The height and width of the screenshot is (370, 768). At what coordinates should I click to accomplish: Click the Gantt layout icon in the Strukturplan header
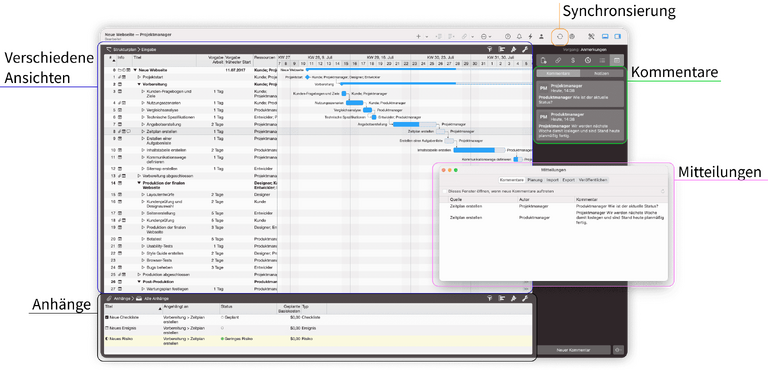coord(502,49)
